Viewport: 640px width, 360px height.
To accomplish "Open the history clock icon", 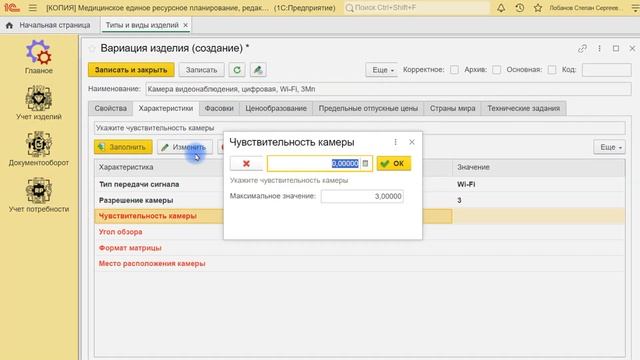I will 520,8.
